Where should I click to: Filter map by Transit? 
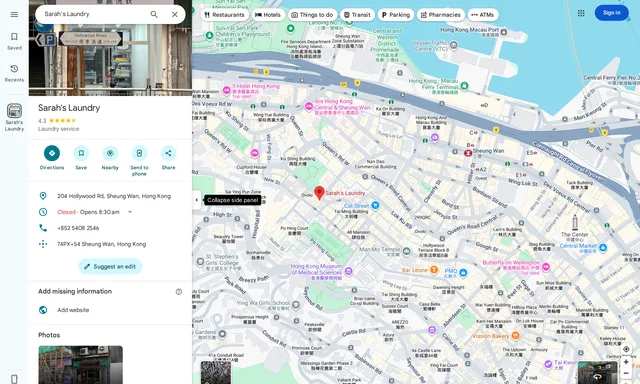(357, 15)
